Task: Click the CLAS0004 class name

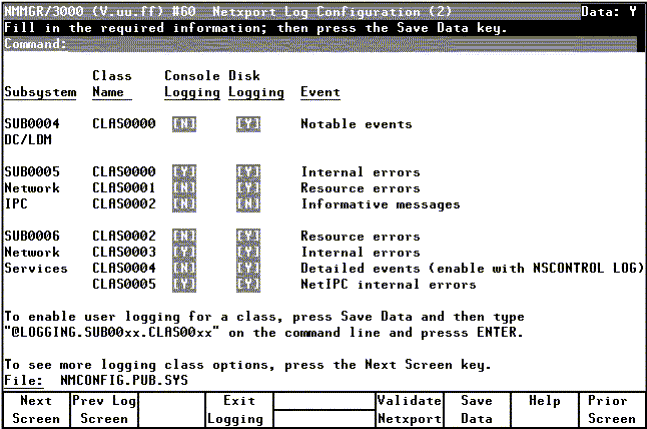Action: click(124, 268)
